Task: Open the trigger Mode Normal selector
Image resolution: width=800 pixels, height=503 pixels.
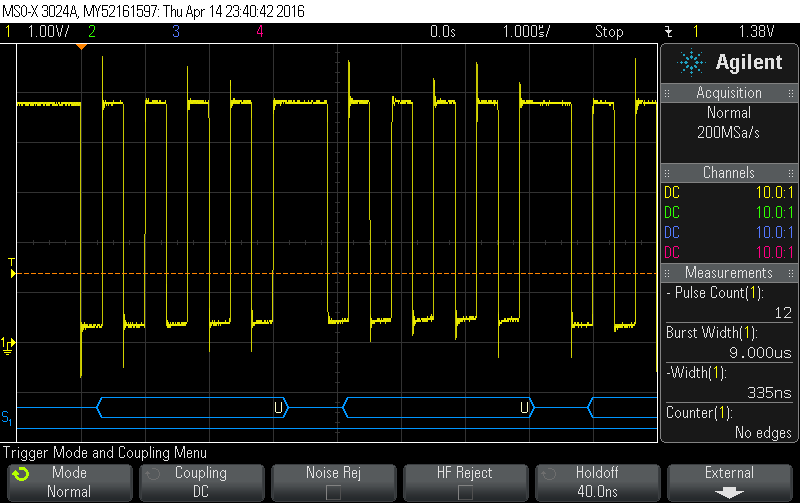Action: coord(68,481)
